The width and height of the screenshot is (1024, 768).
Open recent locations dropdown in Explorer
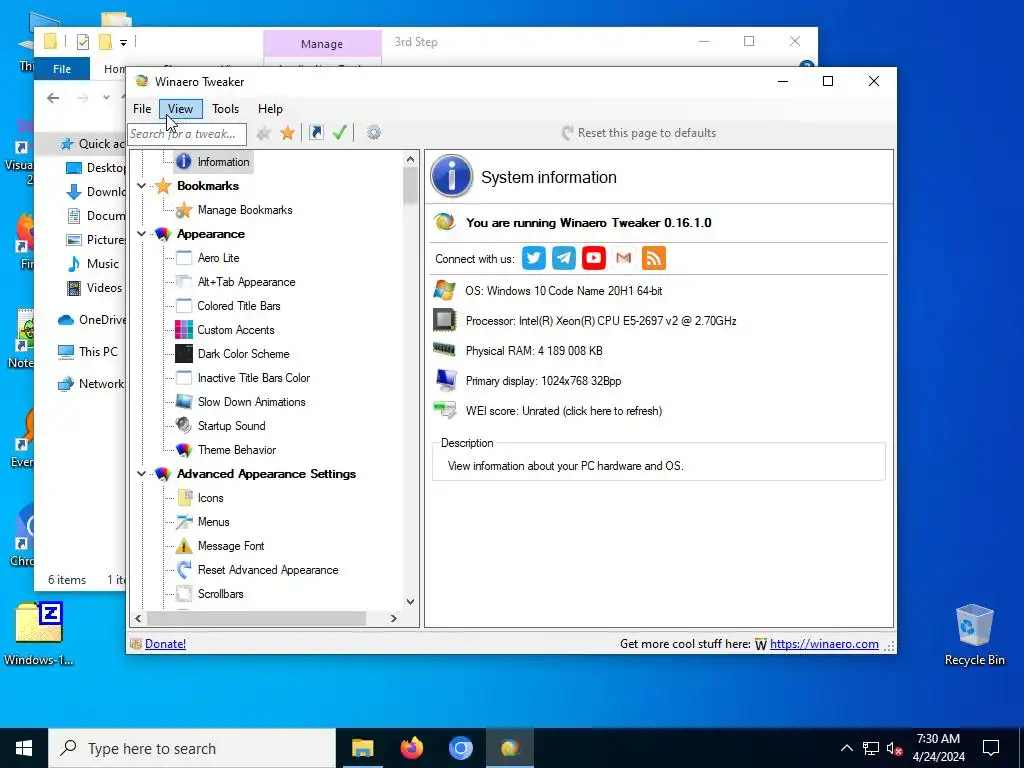(x=106, y=98)
